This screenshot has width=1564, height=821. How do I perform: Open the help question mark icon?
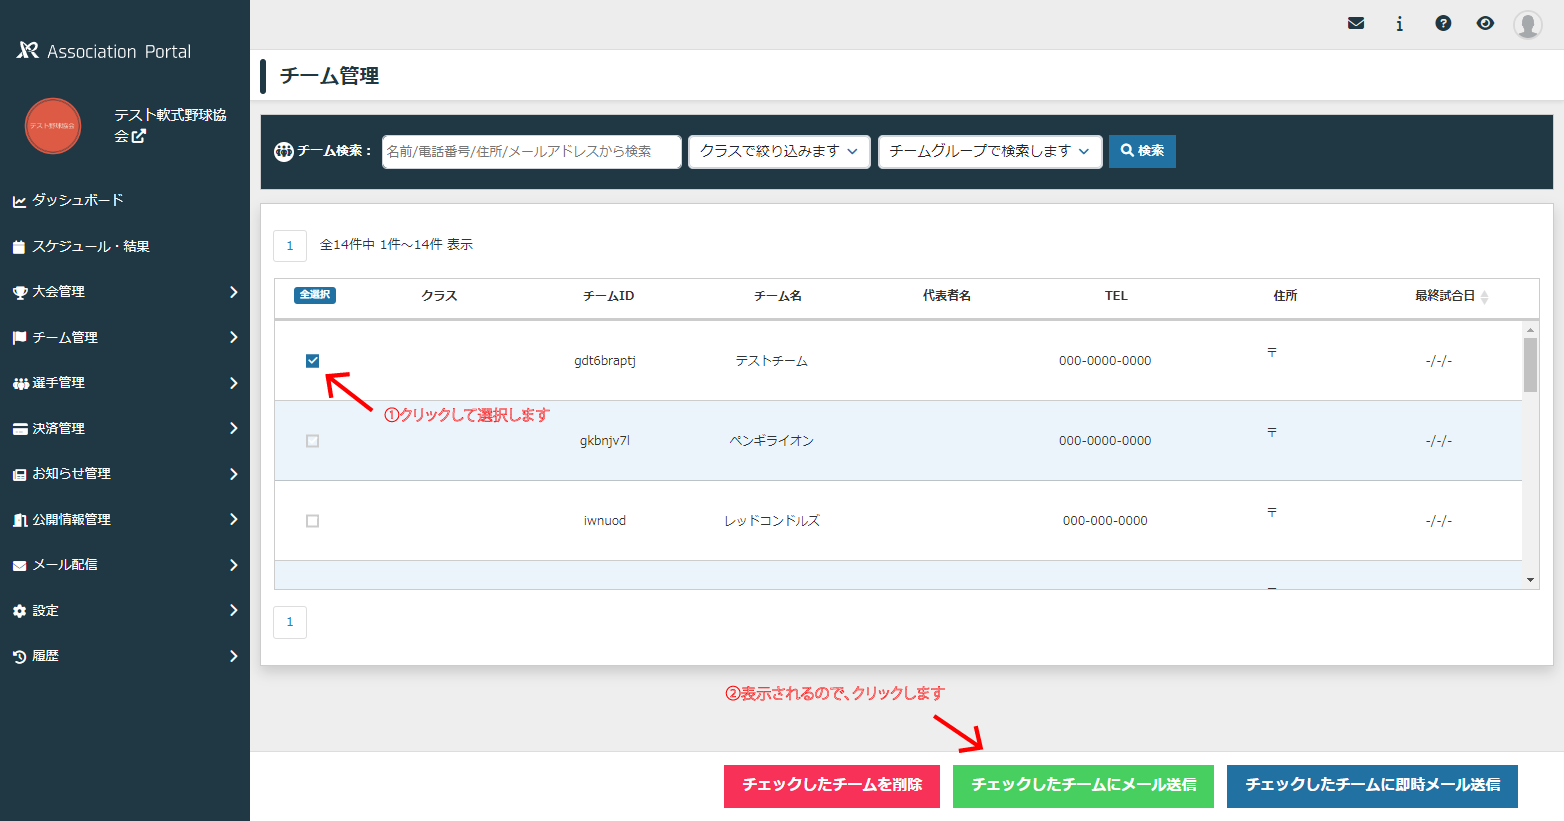coord(1443,23)
